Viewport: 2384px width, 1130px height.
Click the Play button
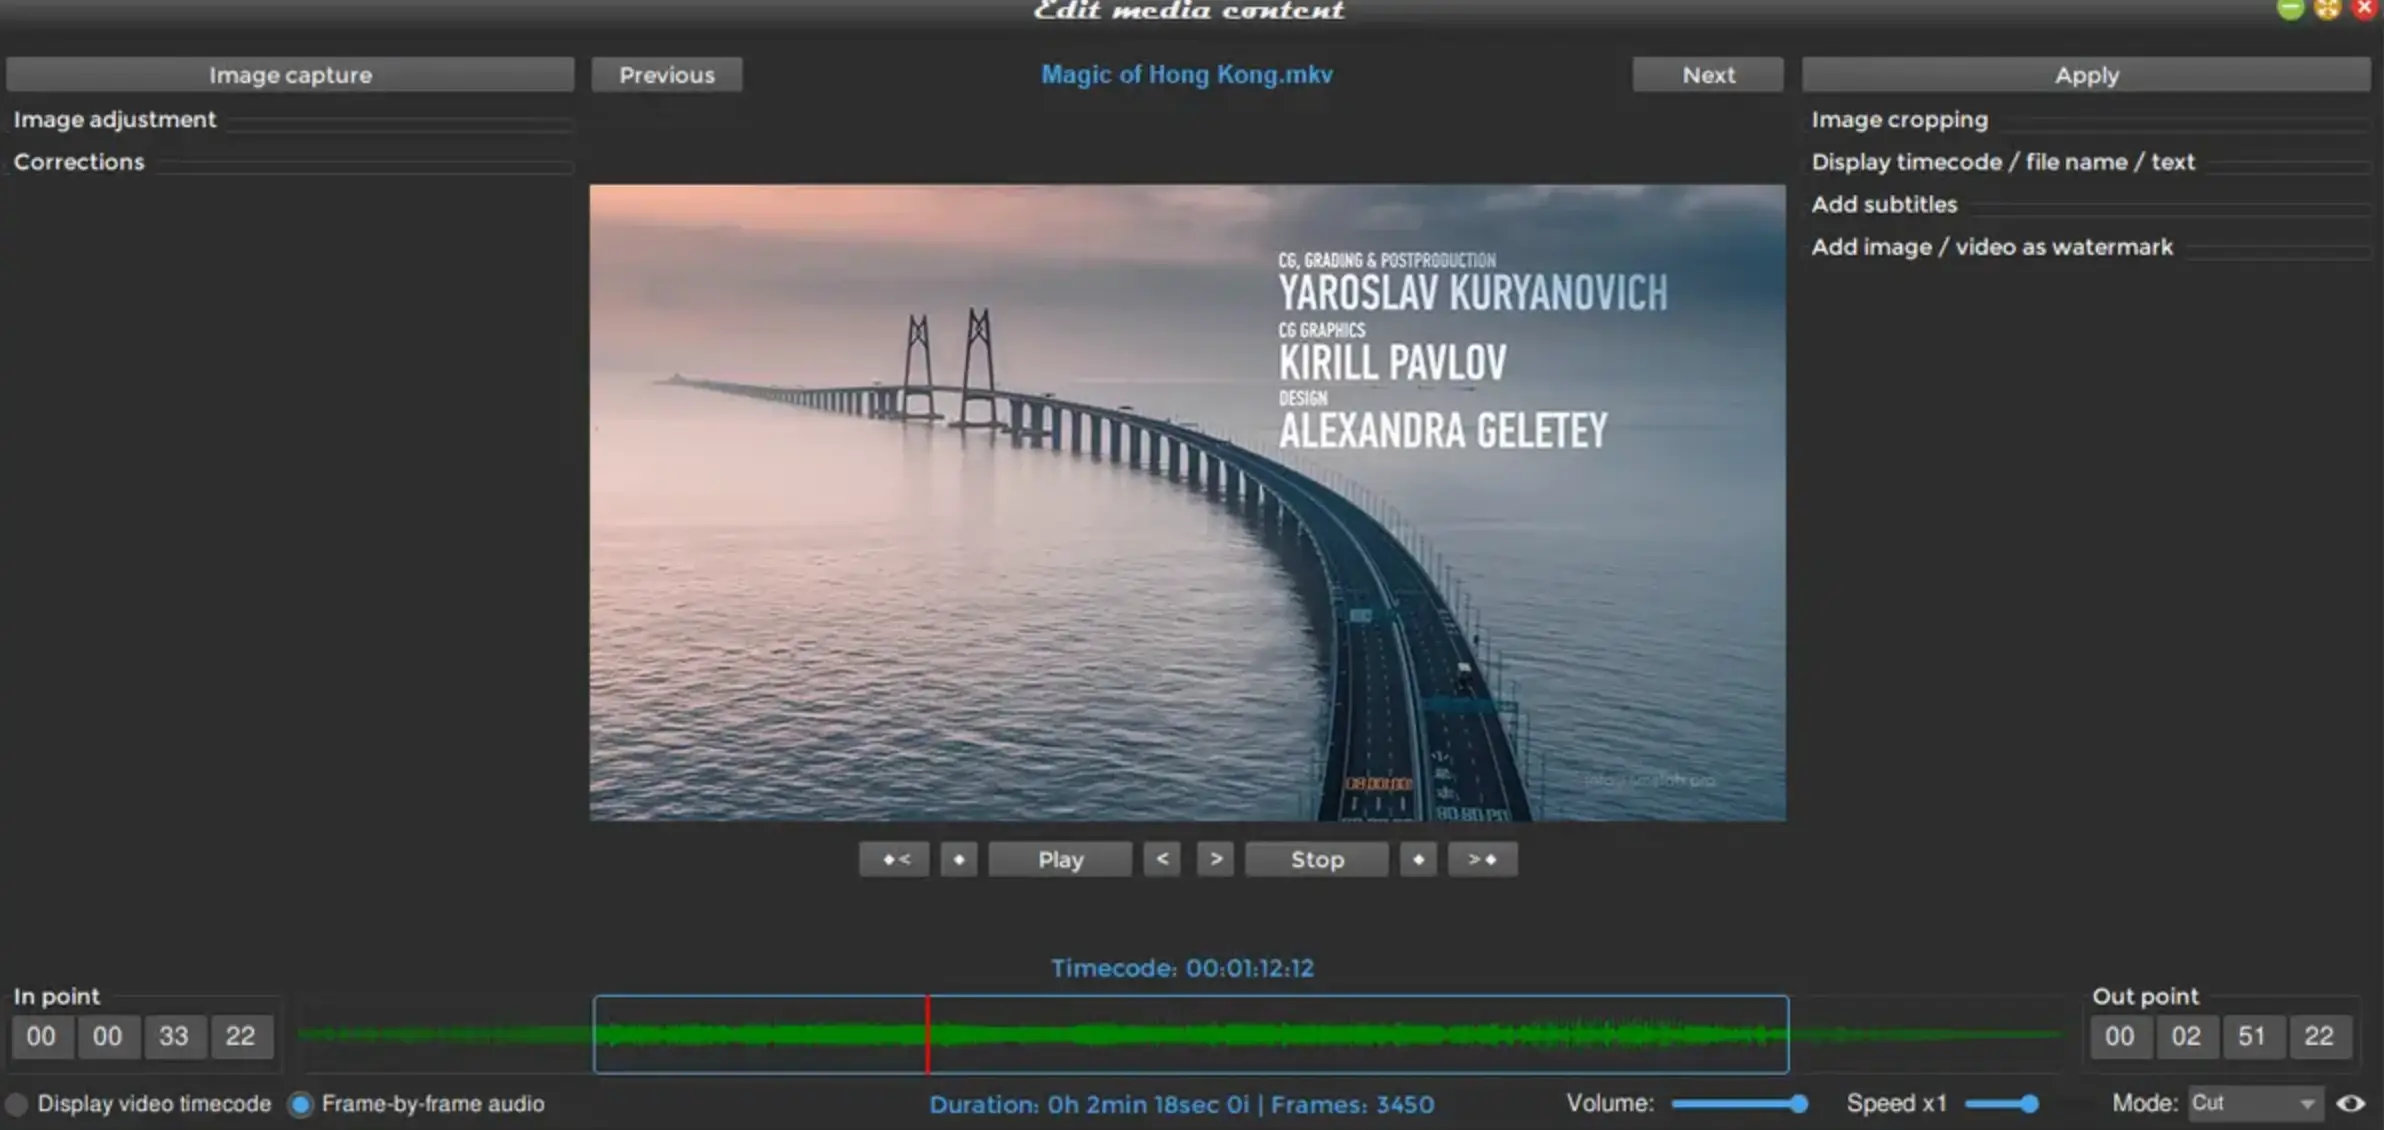(1060, 859)
